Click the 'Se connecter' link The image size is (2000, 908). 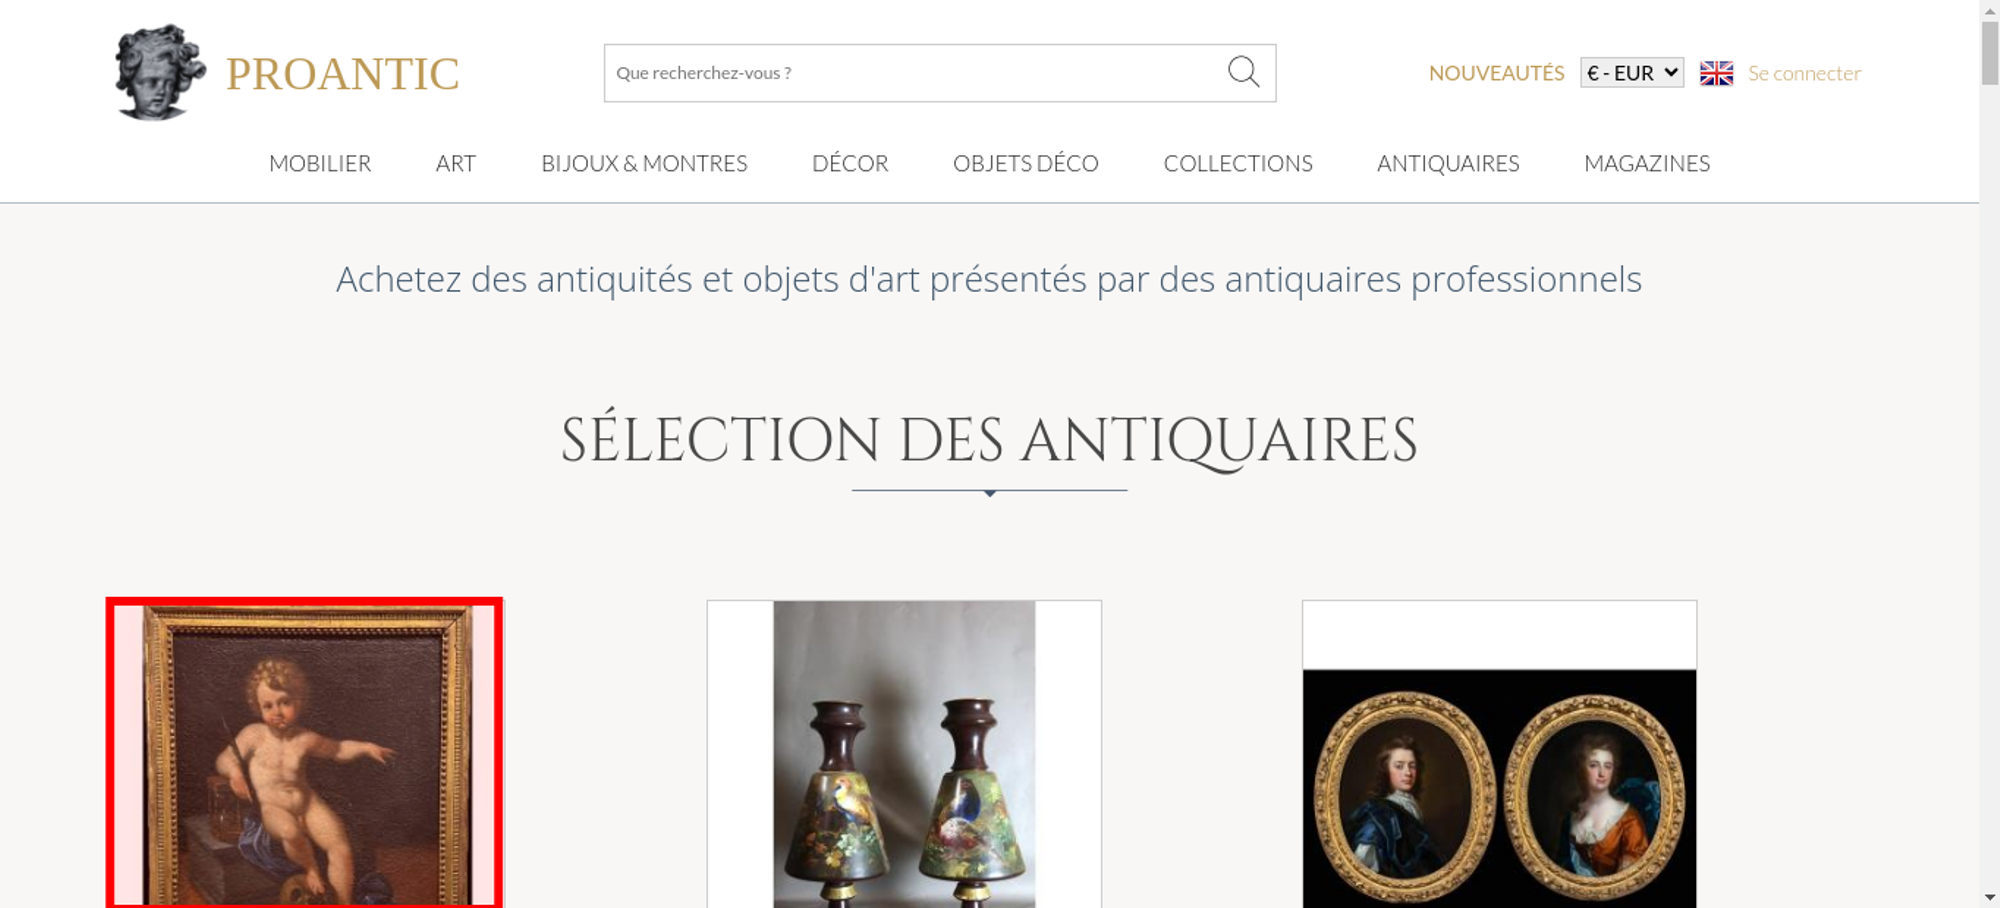tap(1804, 73)
